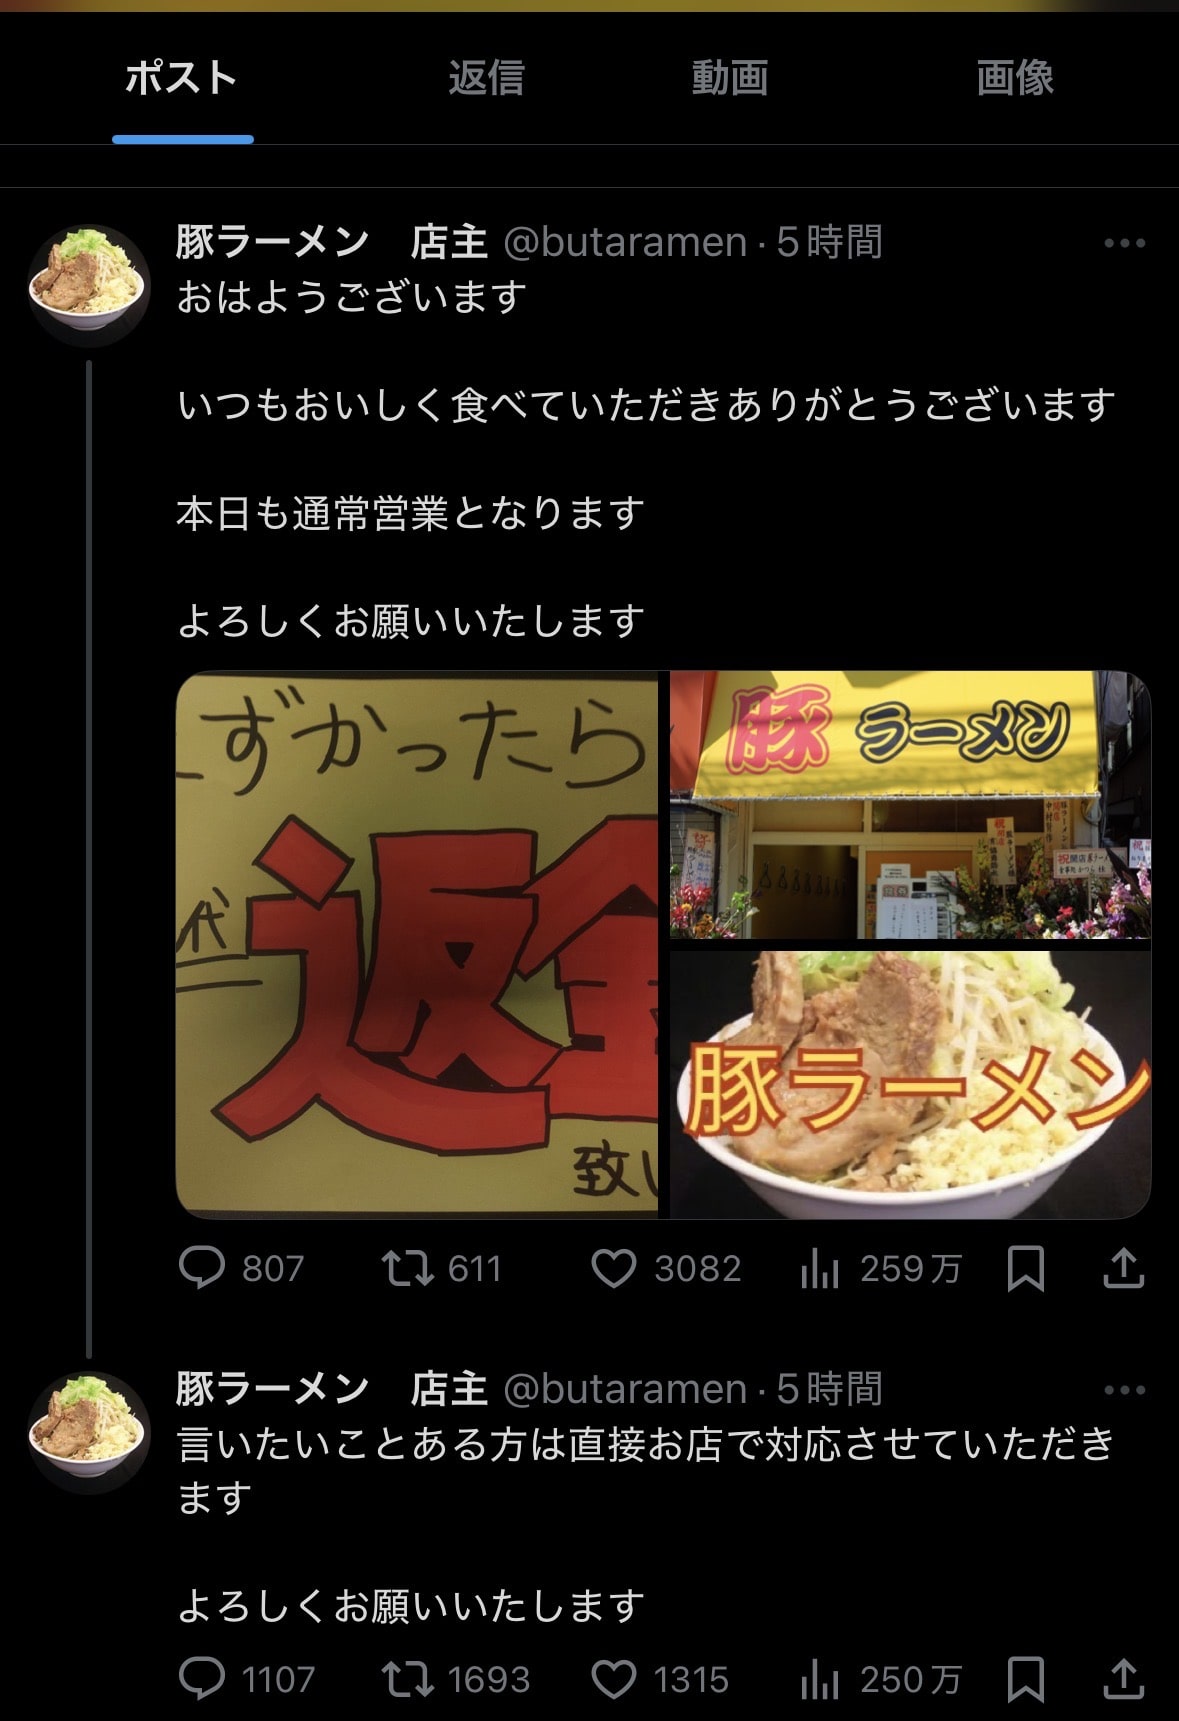Viewport: 1179px width, 1721px height.
Task: Bookmark the first post
Action: (x=1026, y=1269)
